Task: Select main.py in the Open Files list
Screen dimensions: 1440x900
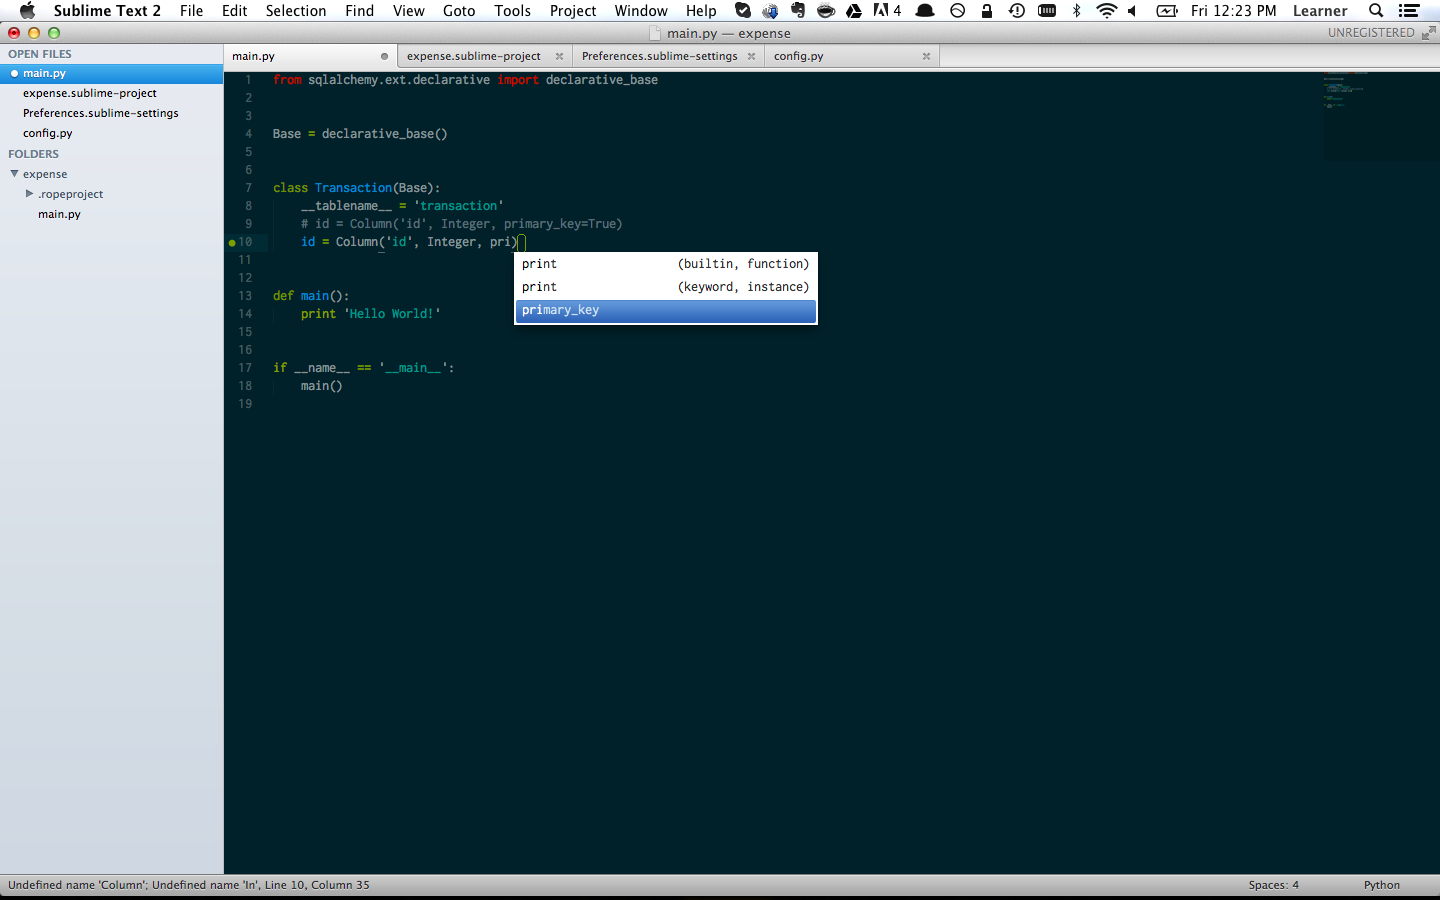Action: [45, 73]
